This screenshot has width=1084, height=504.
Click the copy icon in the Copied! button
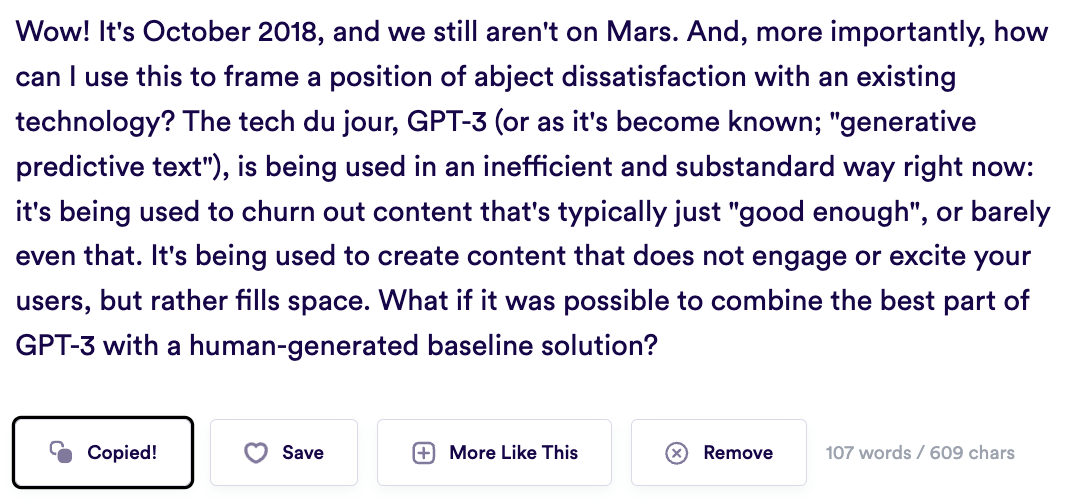pyautogui.click(x=61, y=452)
